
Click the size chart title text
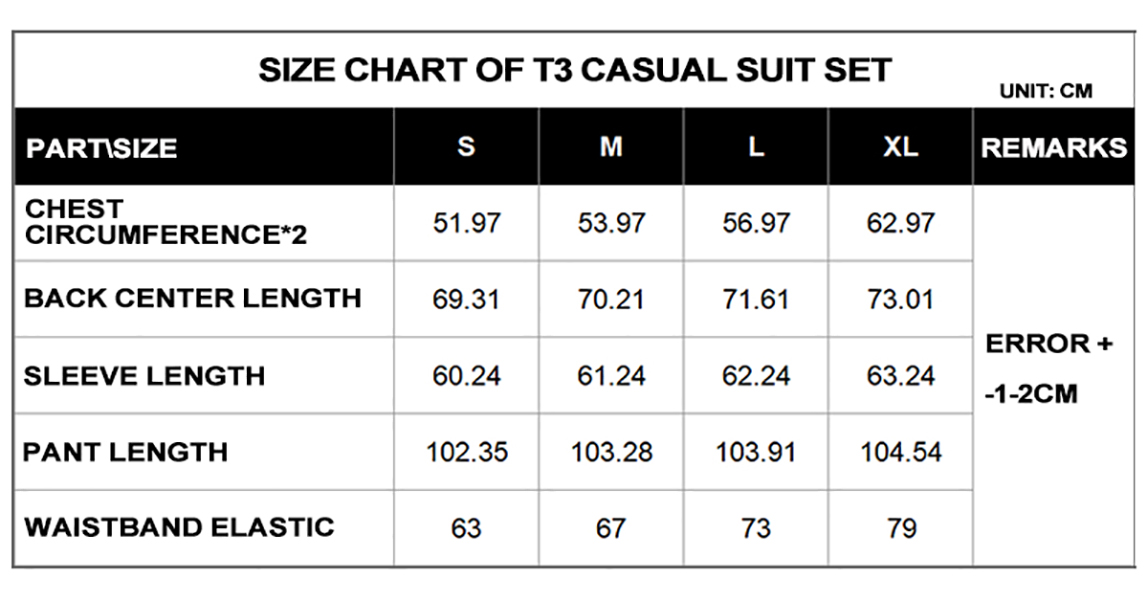point(574,70)
